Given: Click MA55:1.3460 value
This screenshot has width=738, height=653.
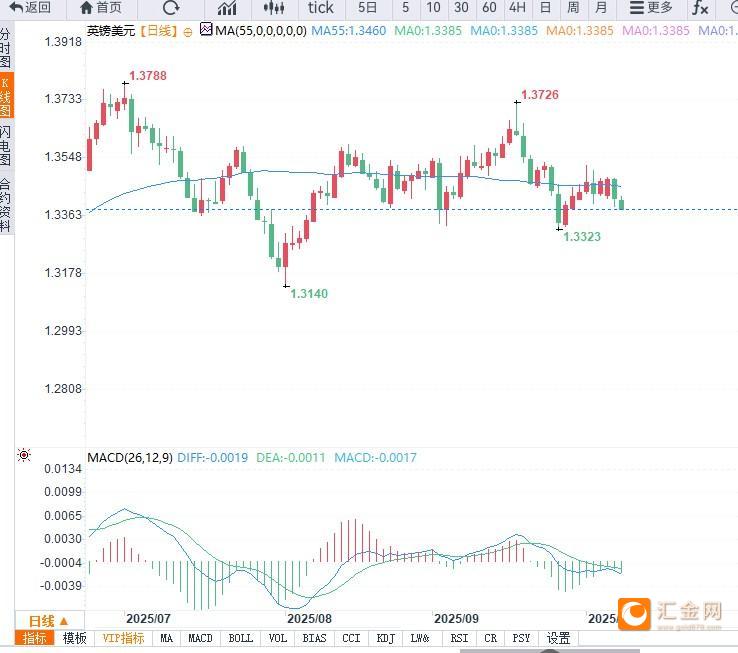Looking at the screenshot, I should pos(349,31).
